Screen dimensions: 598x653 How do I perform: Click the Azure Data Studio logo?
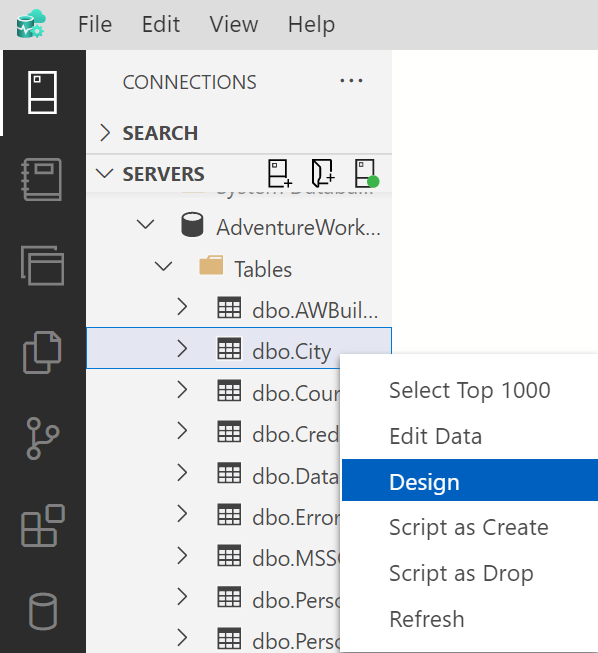tap(31, 23)
